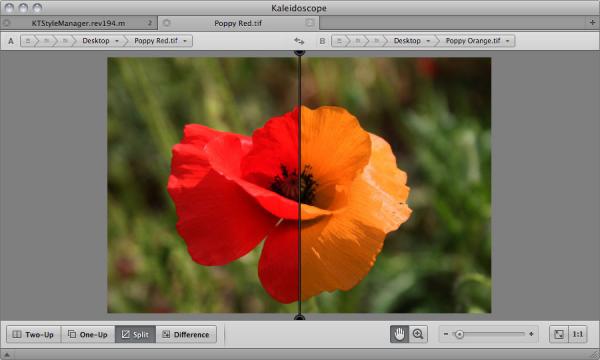Click the B side label

point(322,41)
